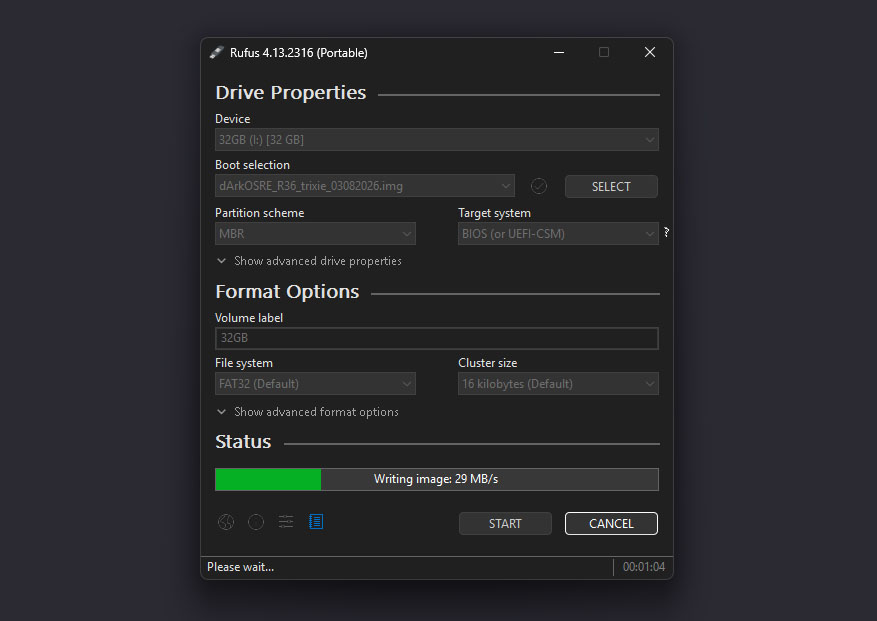The image size is (877, 621).
Task: Open the Target system dropdown
Action: (x=558, y=234)
